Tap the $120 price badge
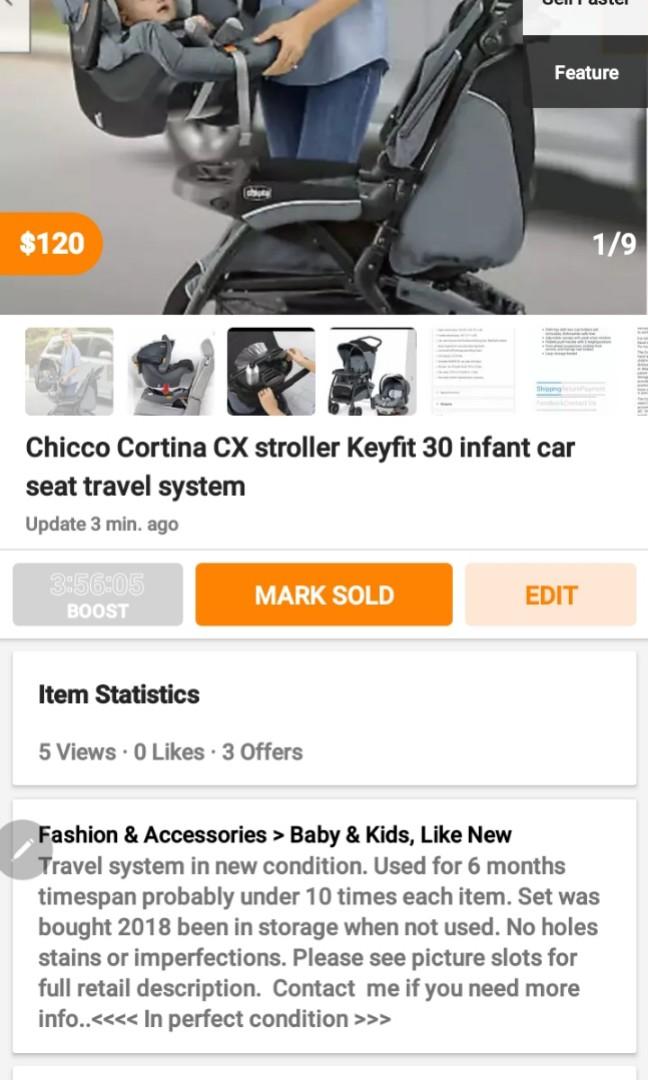Image resolution: width=648 pixels, height=1080 pixels. coord(51,244)
